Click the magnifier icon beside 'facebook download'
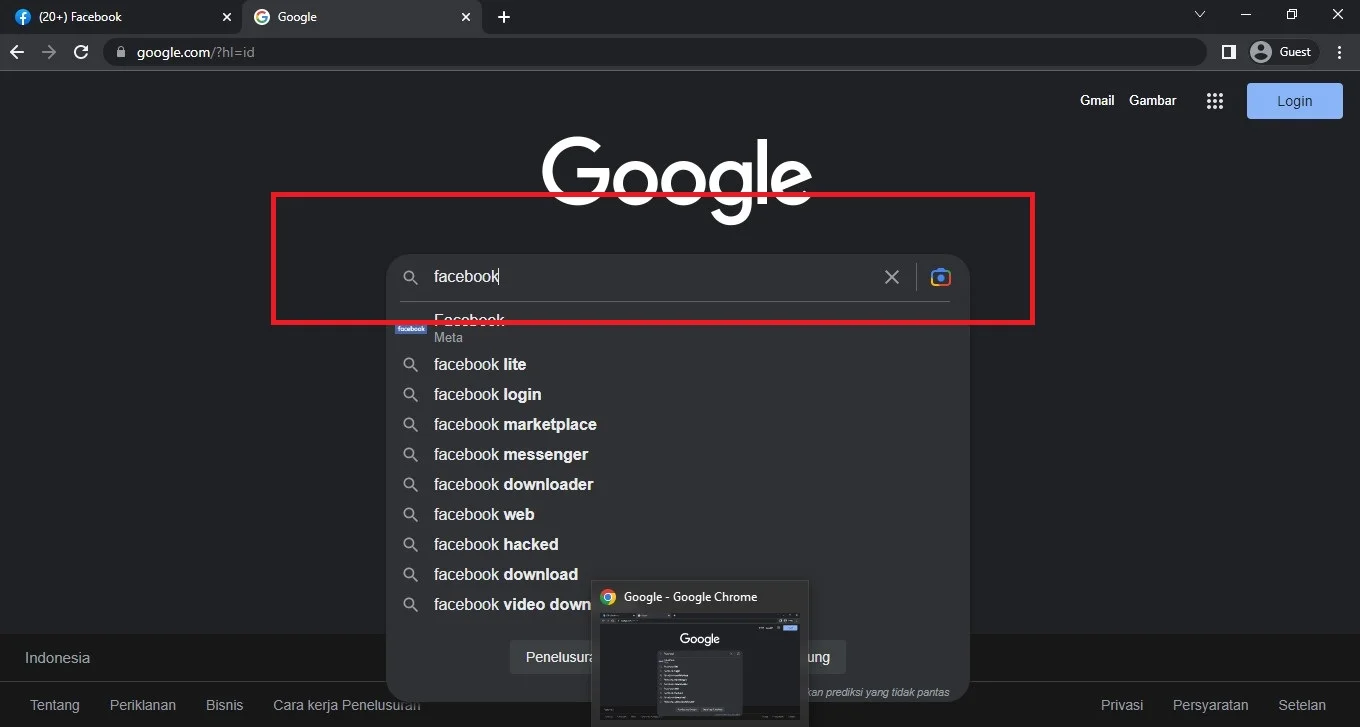This screenshot has width=1360, height=727. [x=410, y=575]
